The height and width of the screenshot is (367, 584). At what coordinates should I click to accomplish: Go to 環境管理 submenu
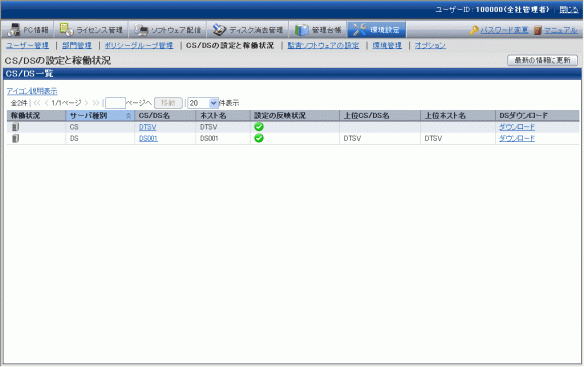387,45
